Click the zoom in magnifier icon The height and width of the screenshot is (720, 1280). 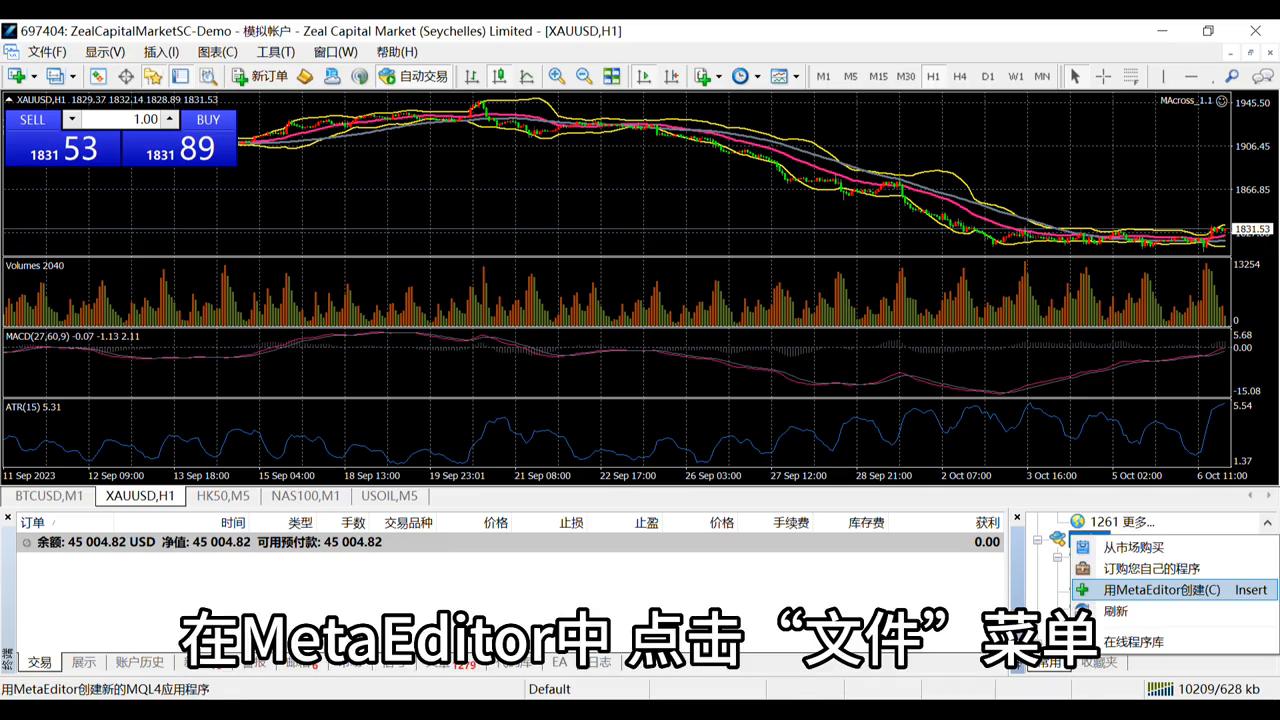[557, 76]
